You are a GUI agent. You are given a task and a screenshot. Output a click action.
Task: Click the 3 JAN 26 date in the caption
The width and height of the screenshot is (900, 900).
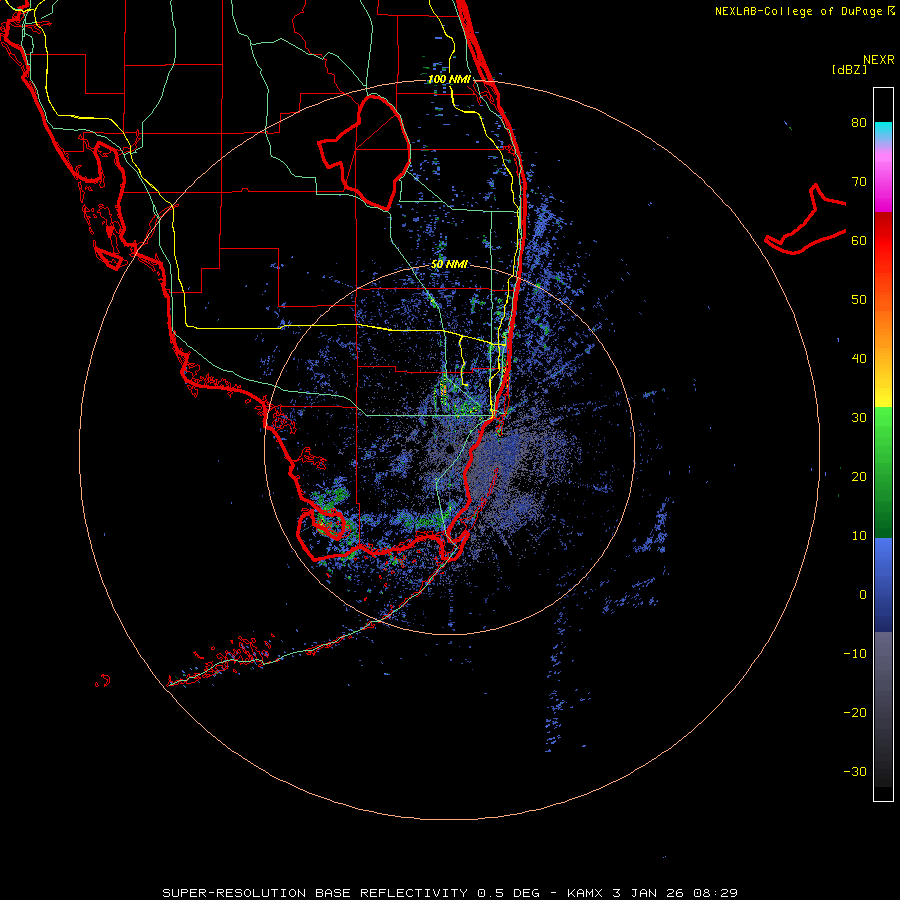[x=648, y=893]
